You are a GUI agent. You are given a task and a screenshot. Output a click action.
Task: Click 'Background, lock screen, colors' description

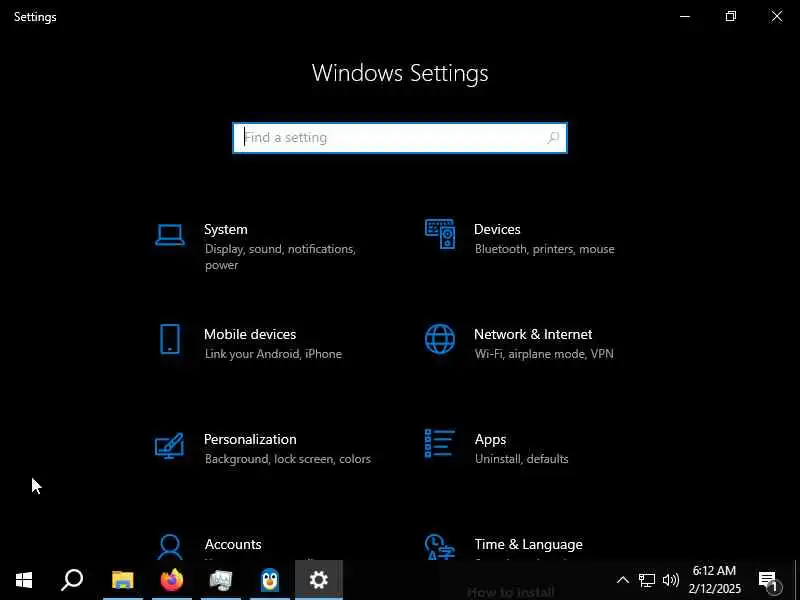coord(288,459)
